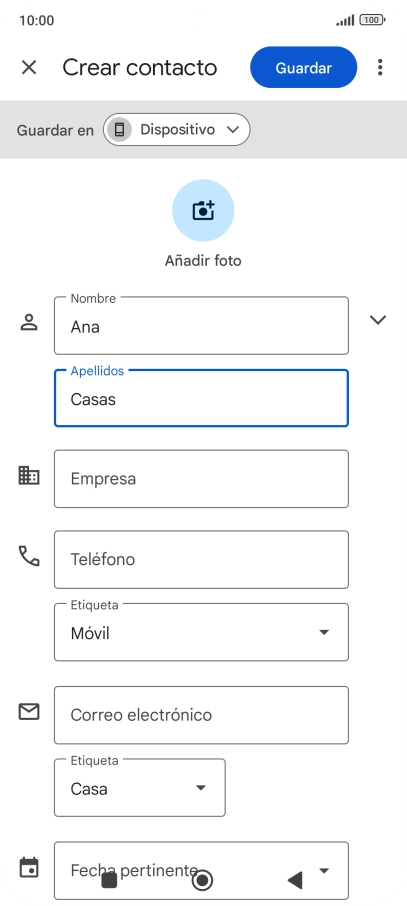Select the Correo electrónico input field
This screenshot has width=407, height=906.
(x=201, y=715)
